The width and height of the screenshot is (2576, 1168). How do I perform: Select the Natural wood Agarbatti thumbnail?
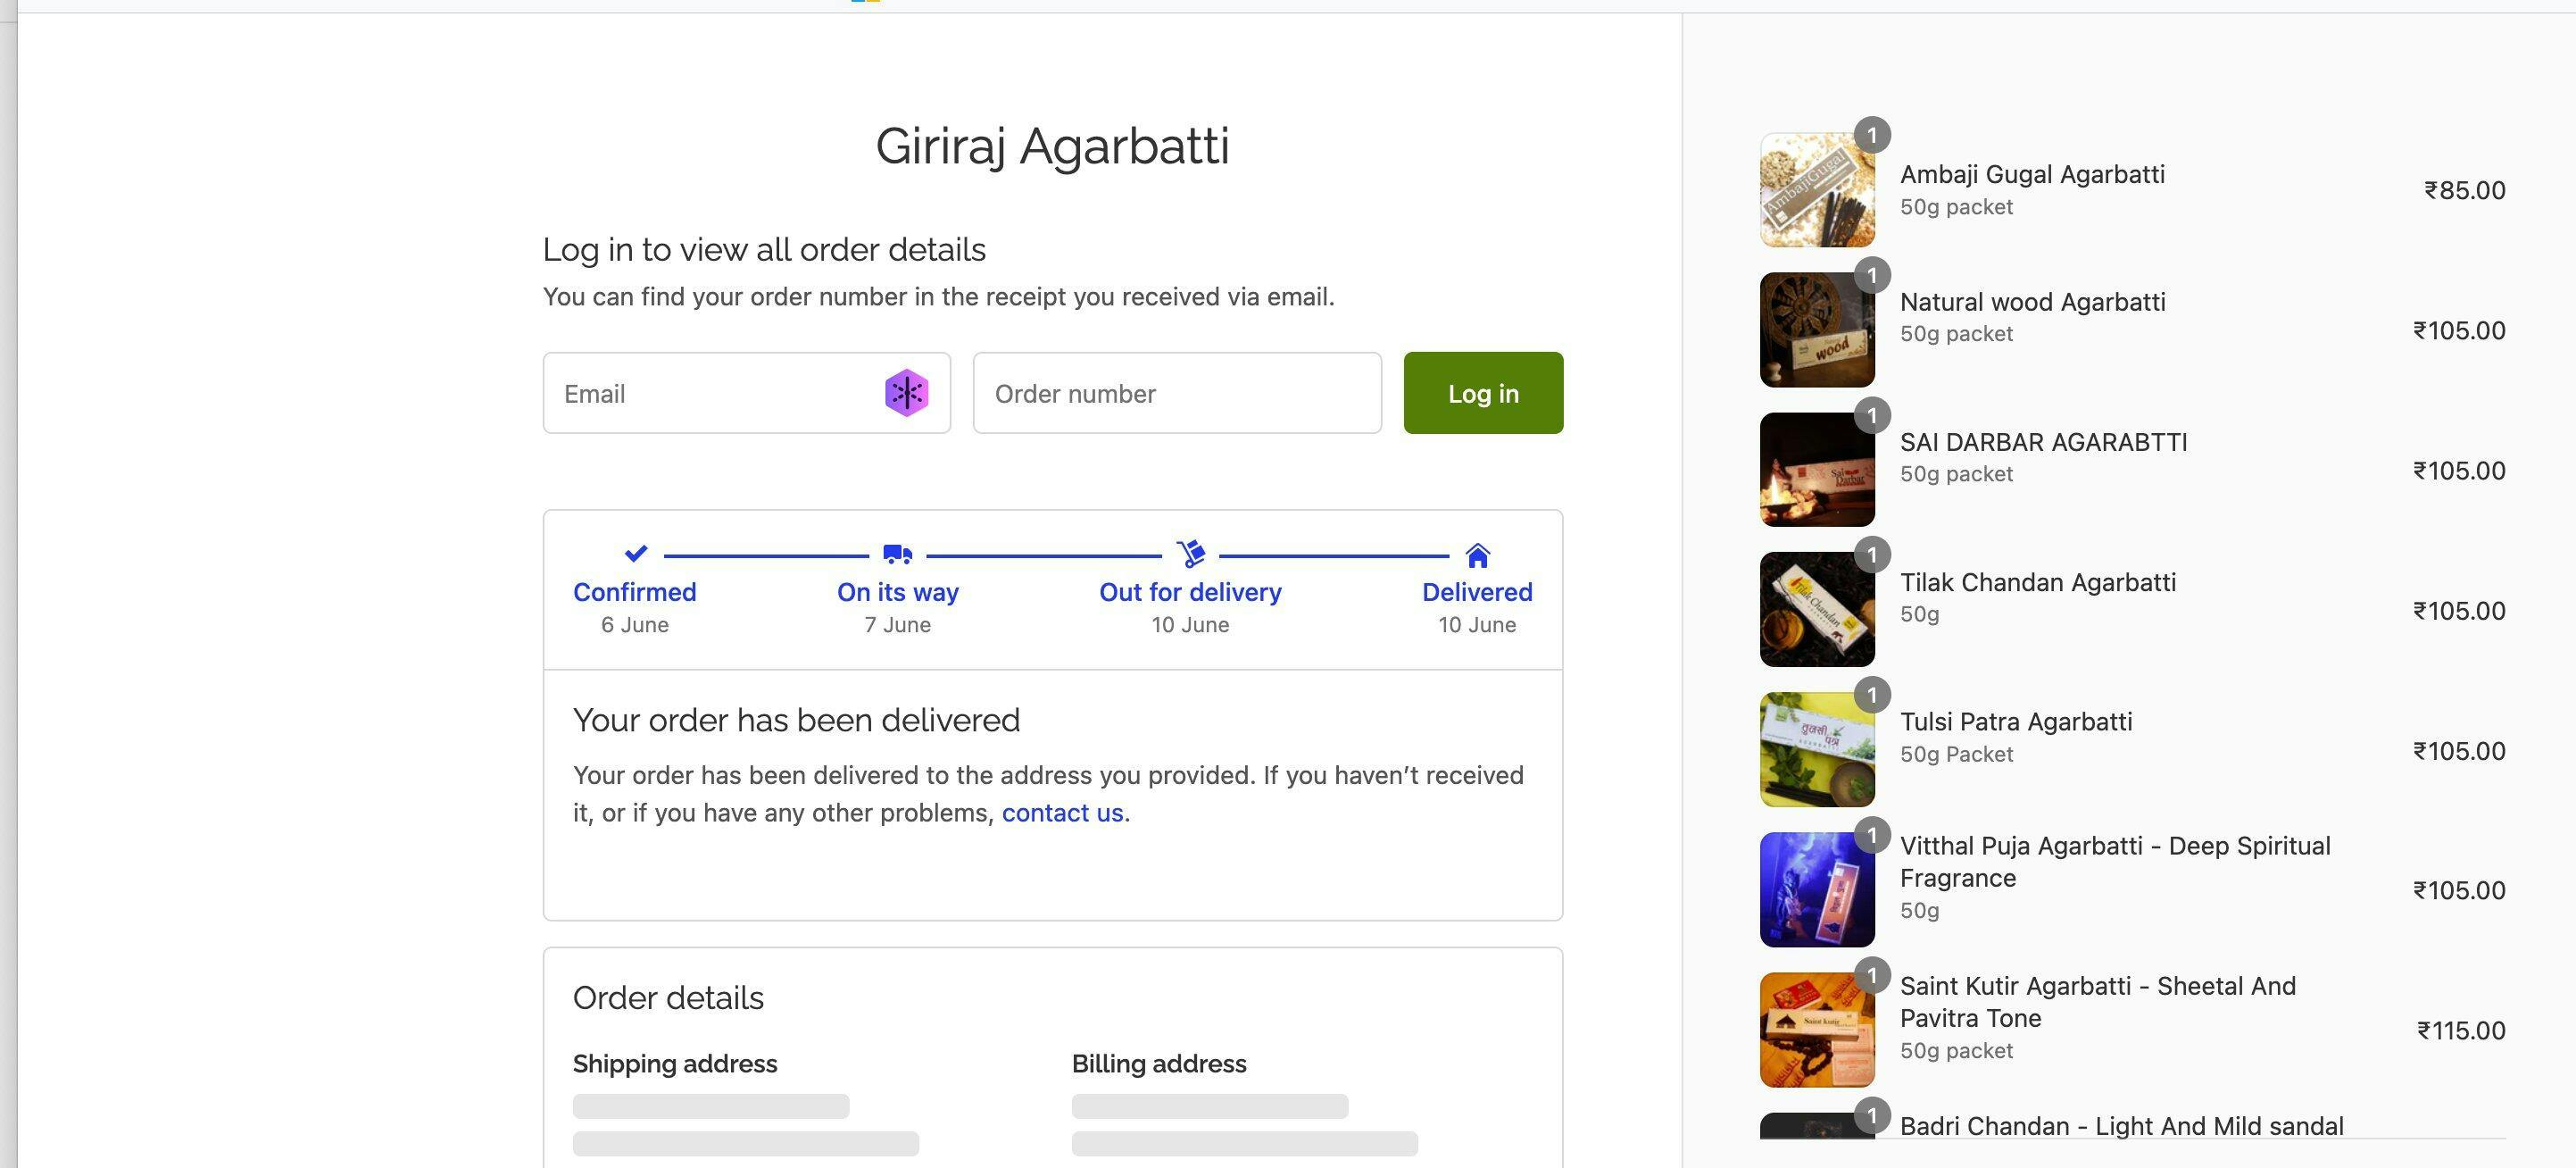1816,330
